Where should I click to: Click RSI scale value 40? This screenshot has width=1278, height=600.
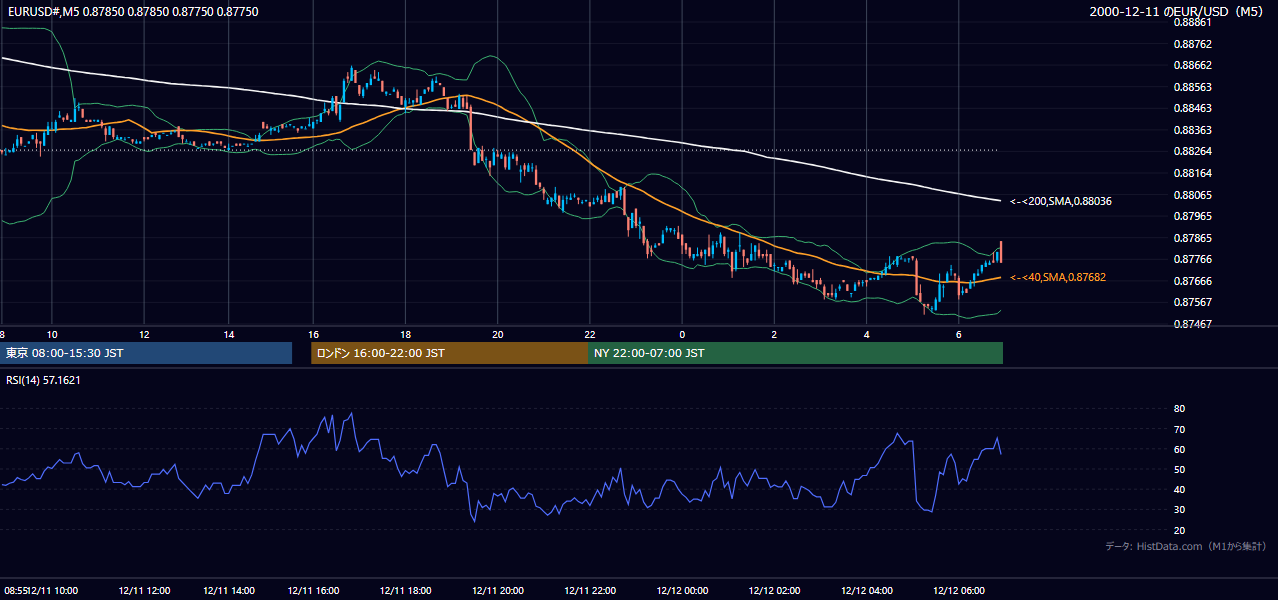coord(1179,489)
